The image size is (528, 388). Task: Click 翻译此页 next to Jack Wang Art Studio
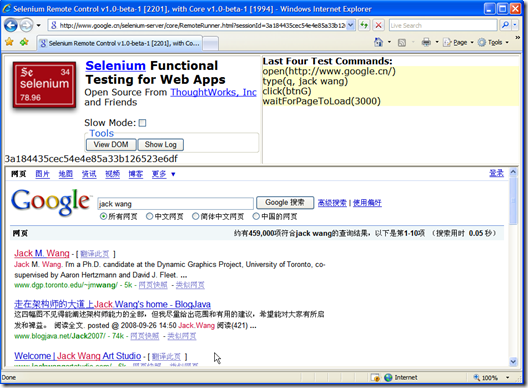click(x=166, y=357)
